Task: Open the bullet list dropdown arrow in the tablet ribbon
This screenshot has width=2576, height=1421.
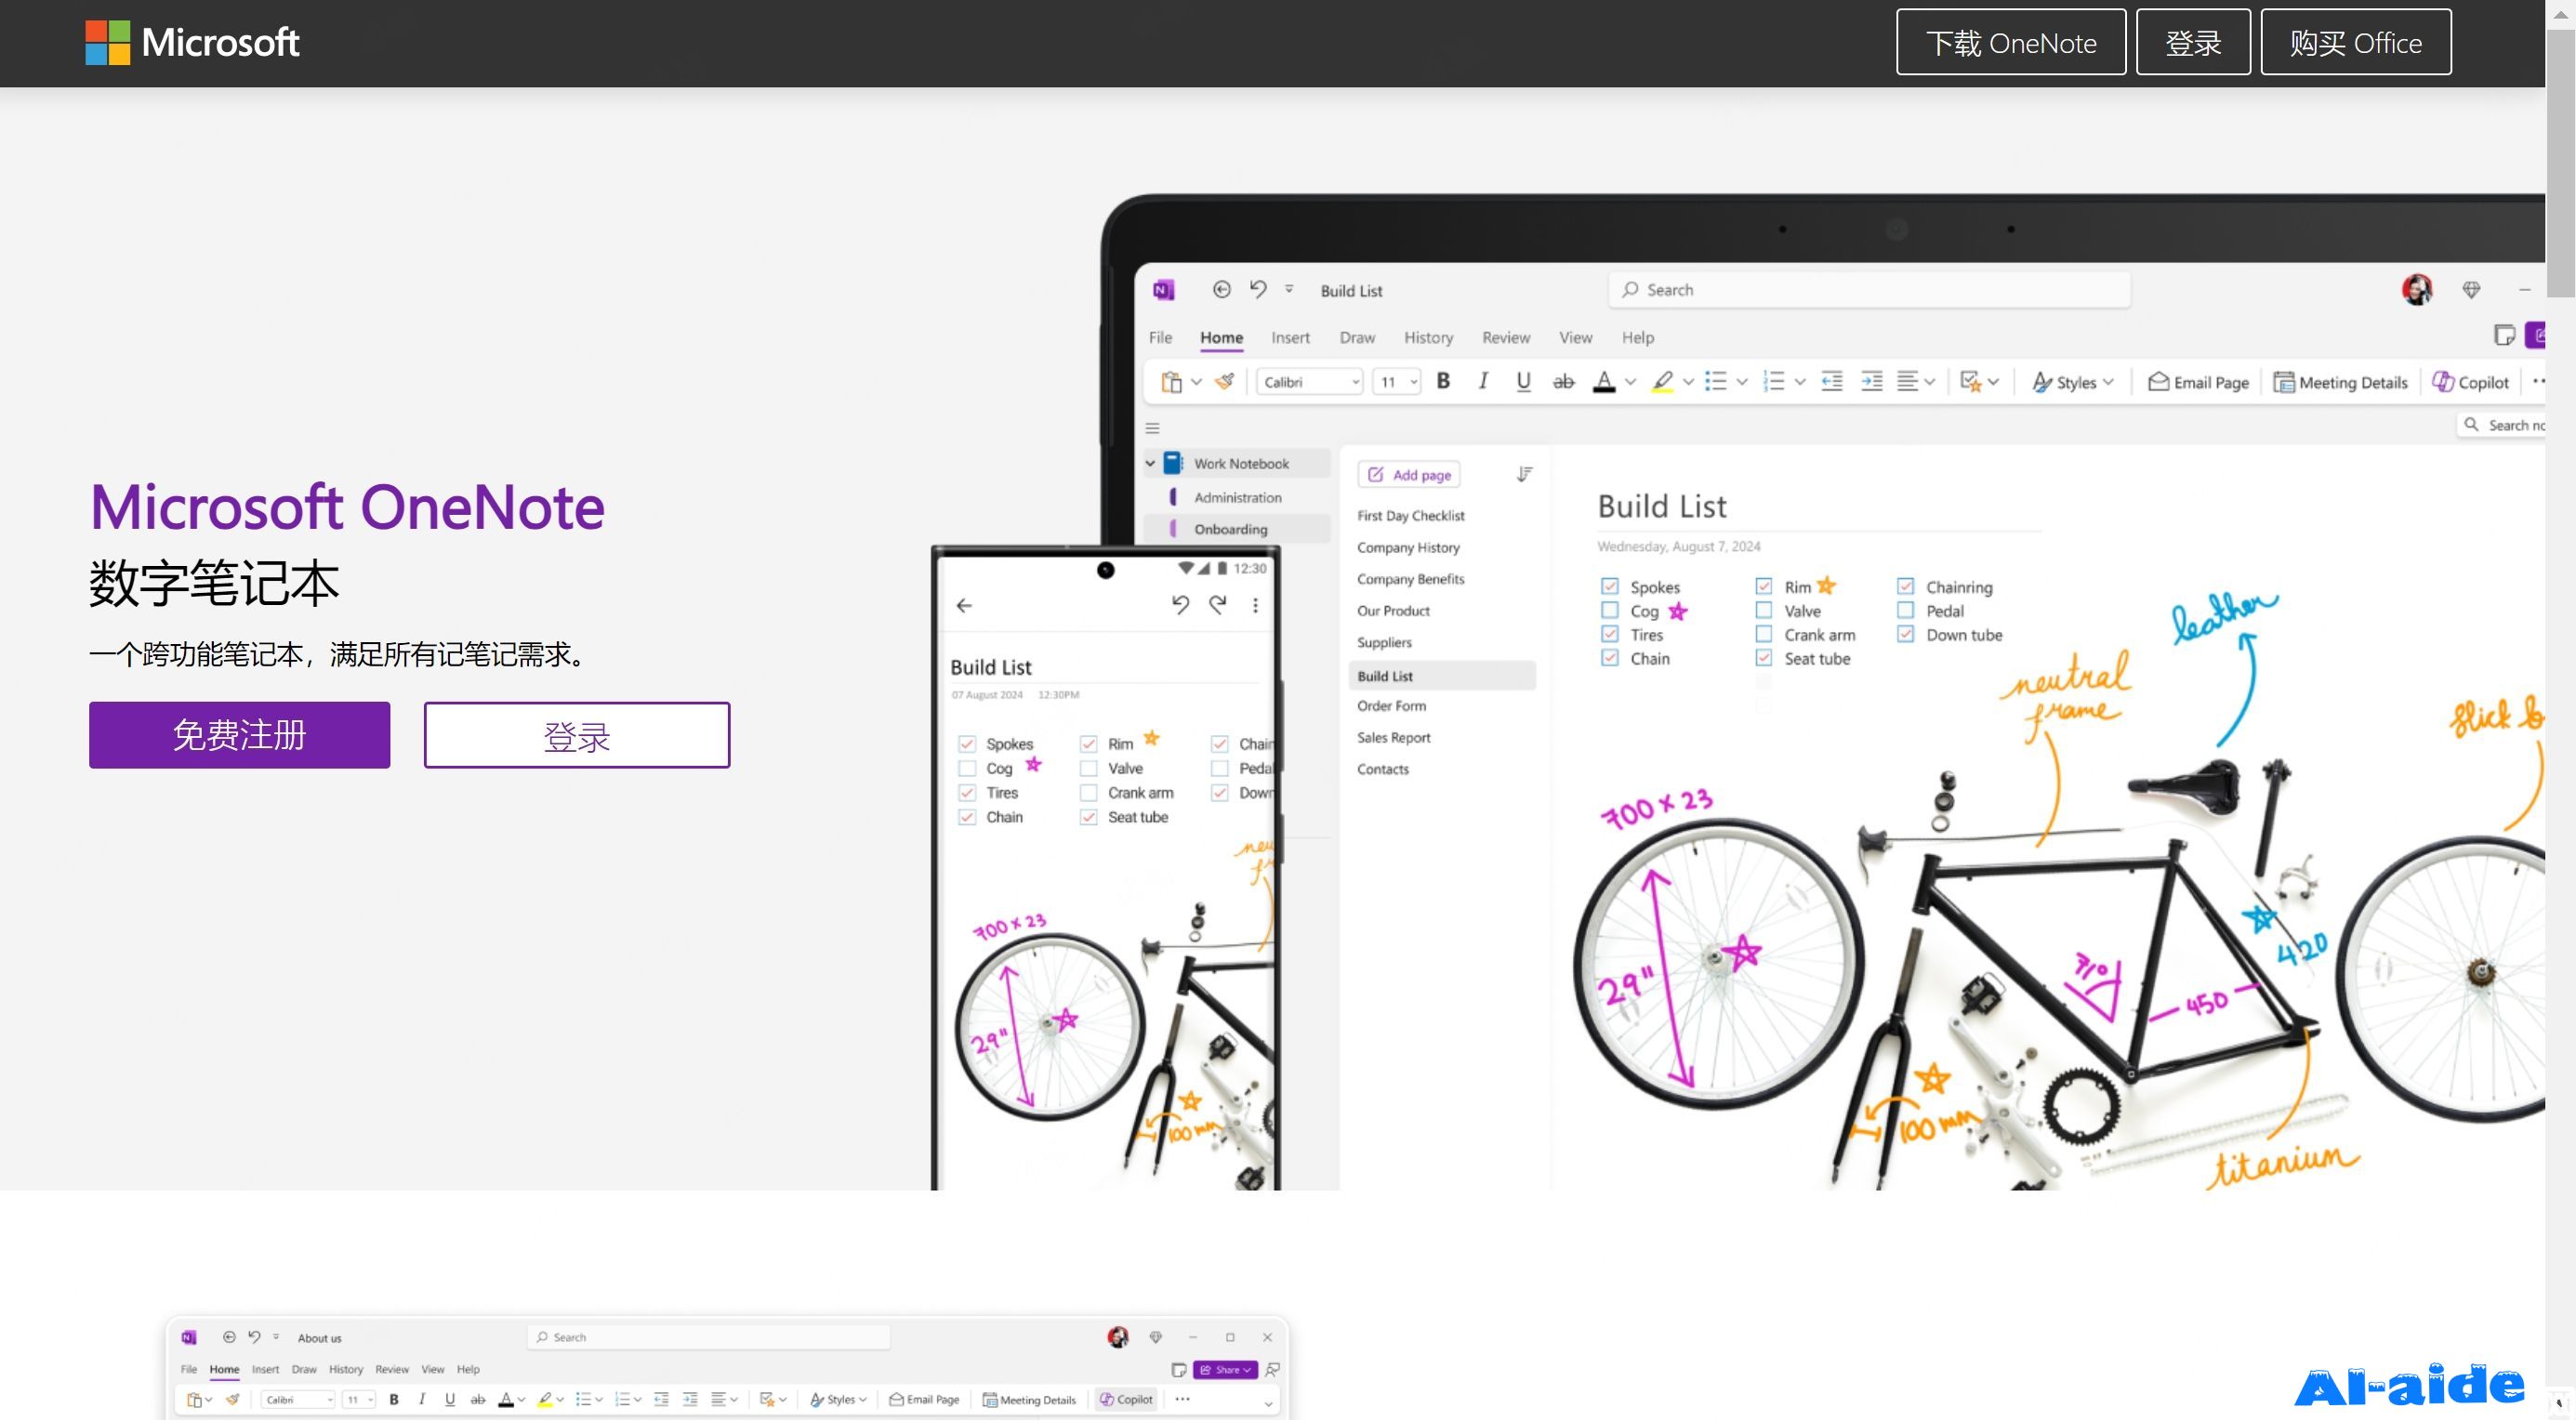Action: click(x=1742, y=382)
